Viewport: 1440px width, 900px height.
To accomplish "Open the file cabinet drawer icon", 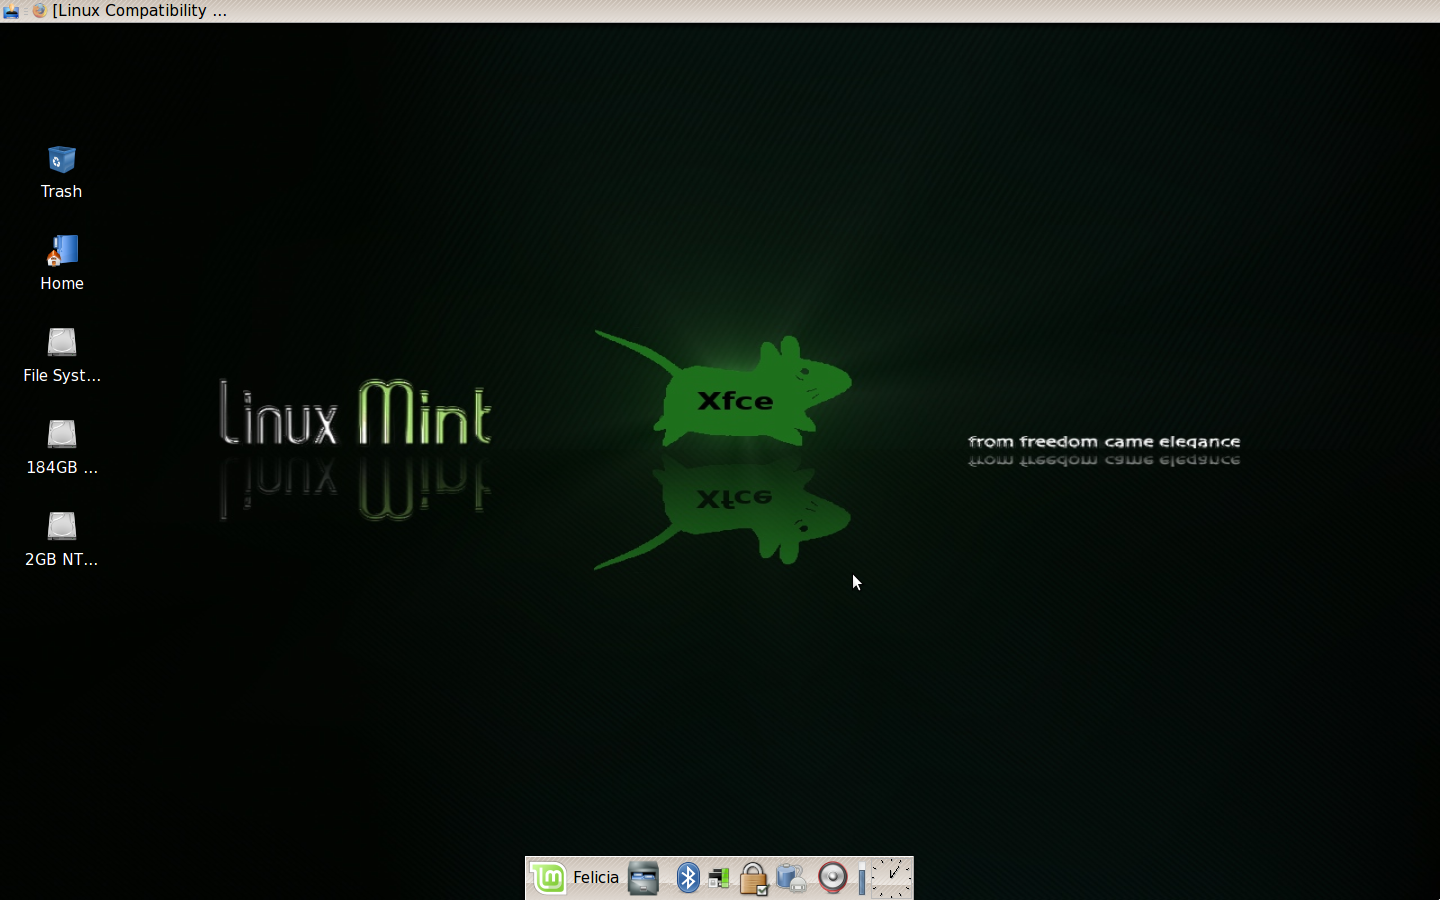I will [644, 878].
